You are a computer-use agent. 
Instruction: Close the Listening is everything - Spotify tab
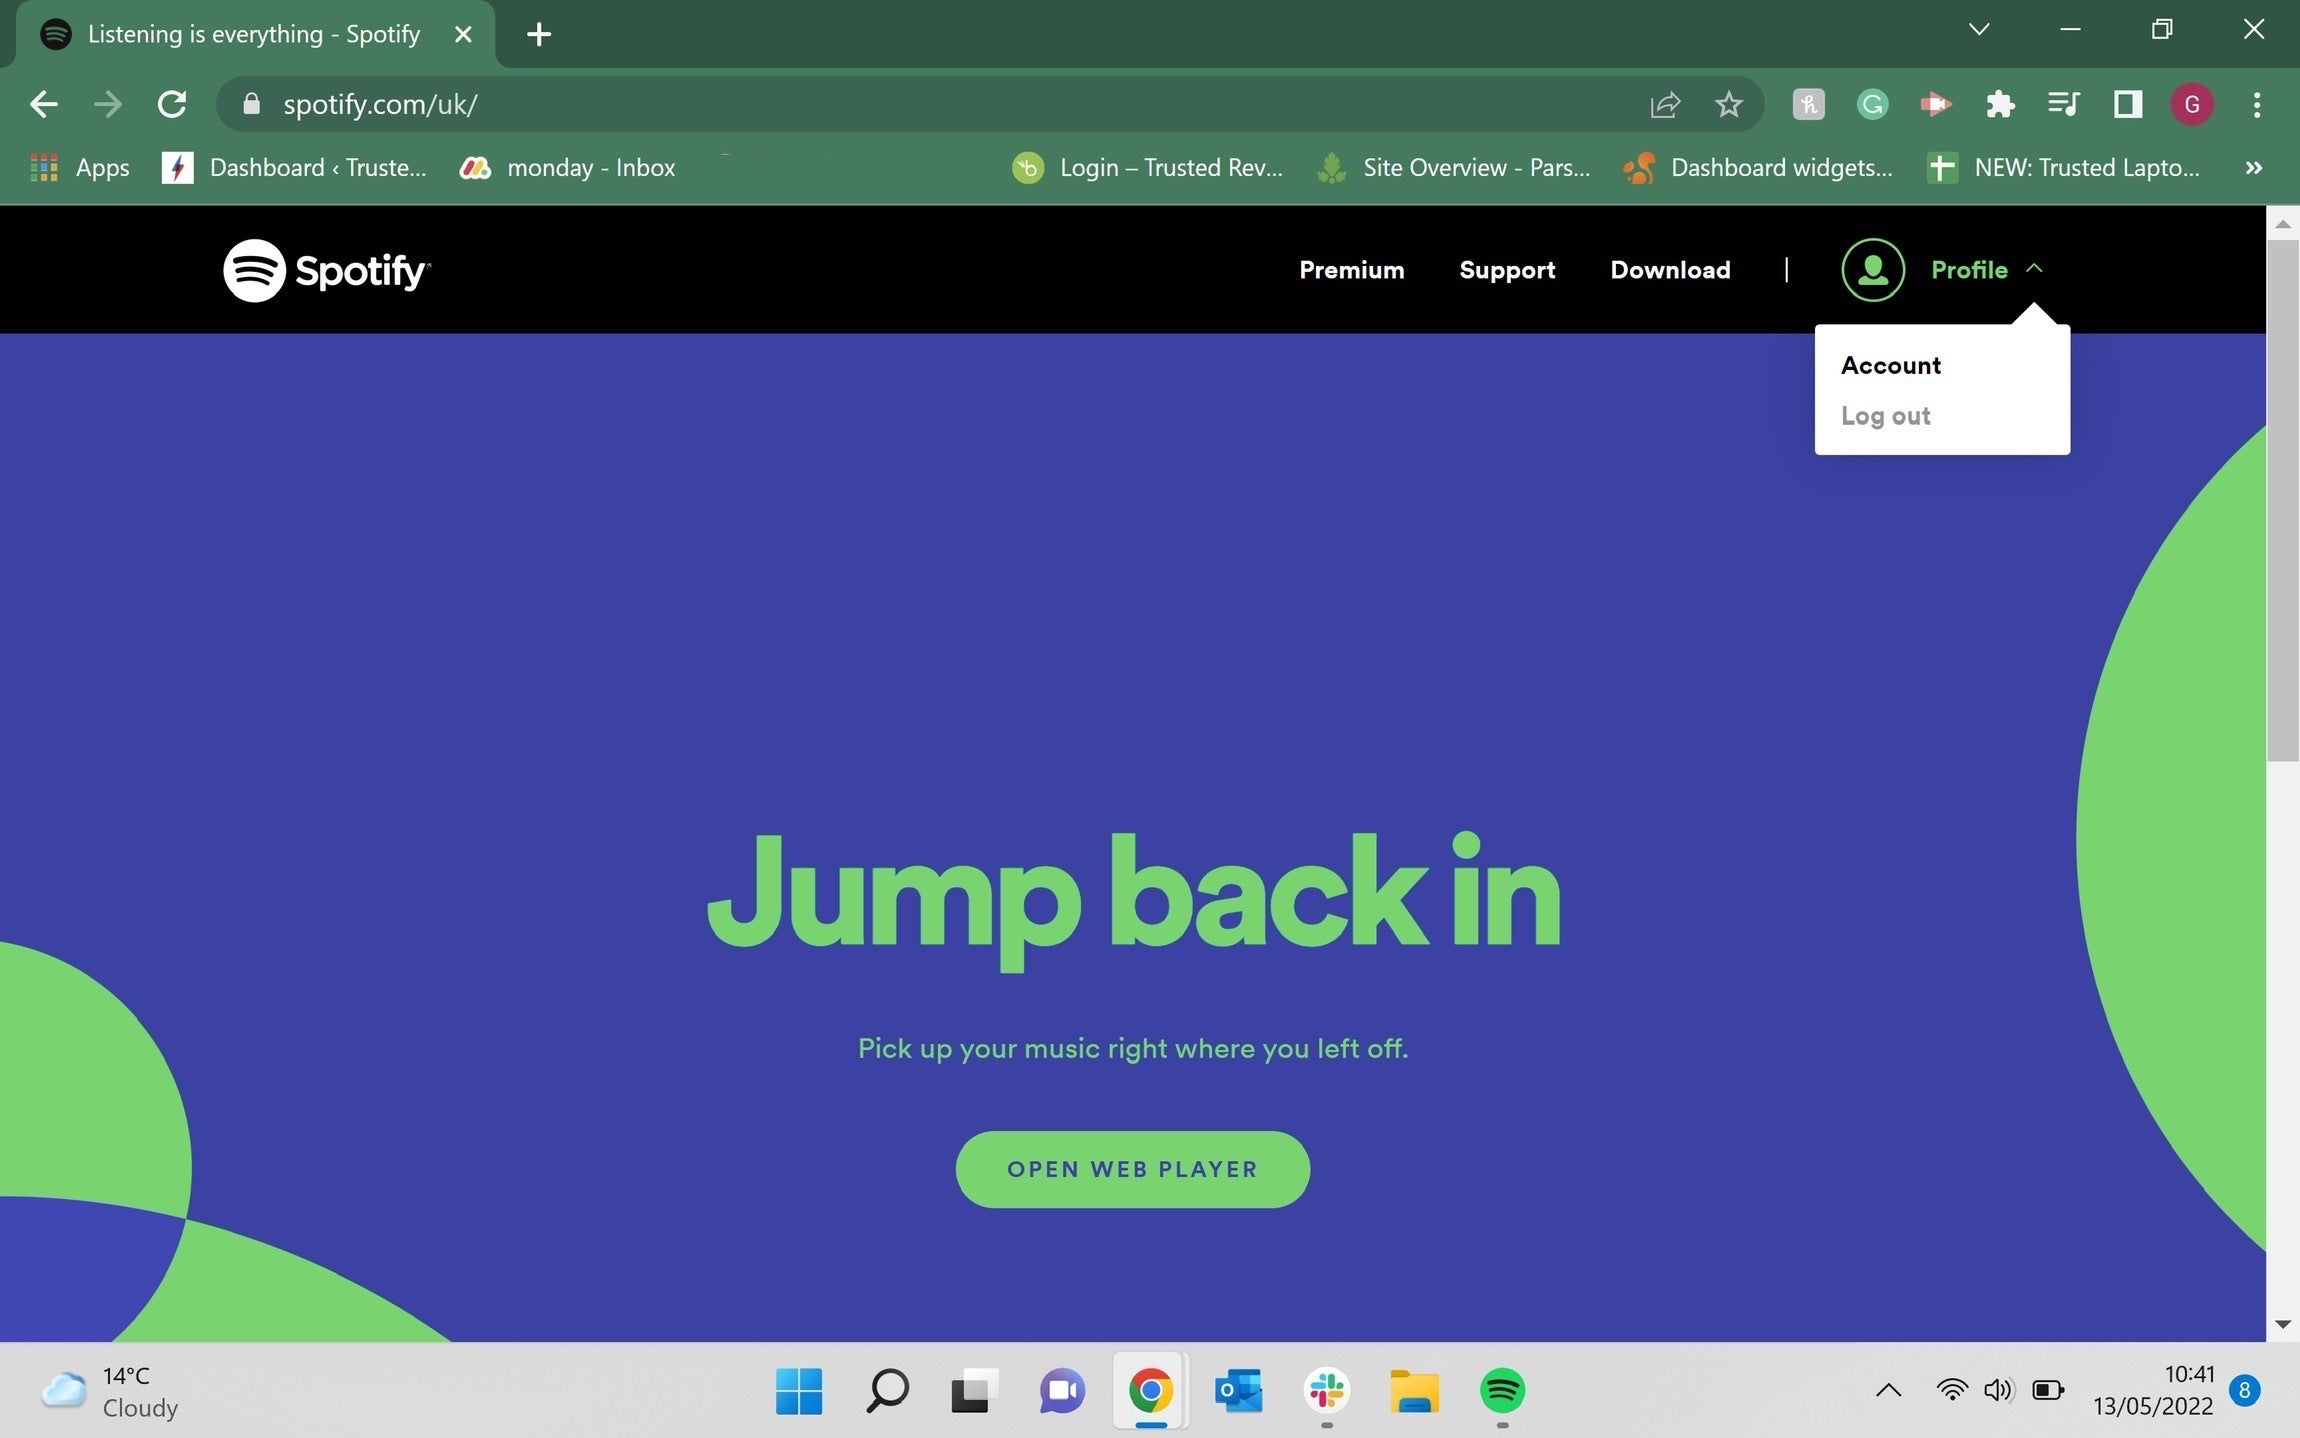point(463,35)
